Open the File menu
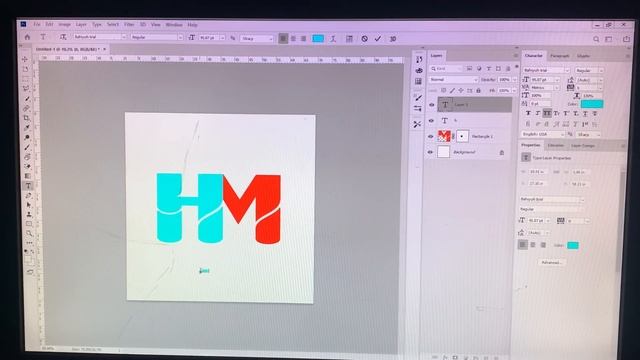 [x=37, y=24]
